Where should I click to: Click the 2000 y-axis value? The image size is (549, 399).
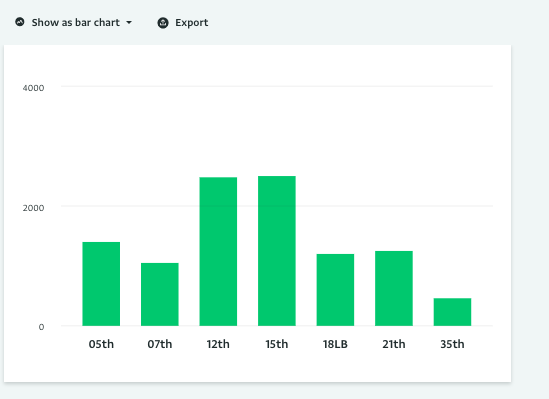click(33, 208)
